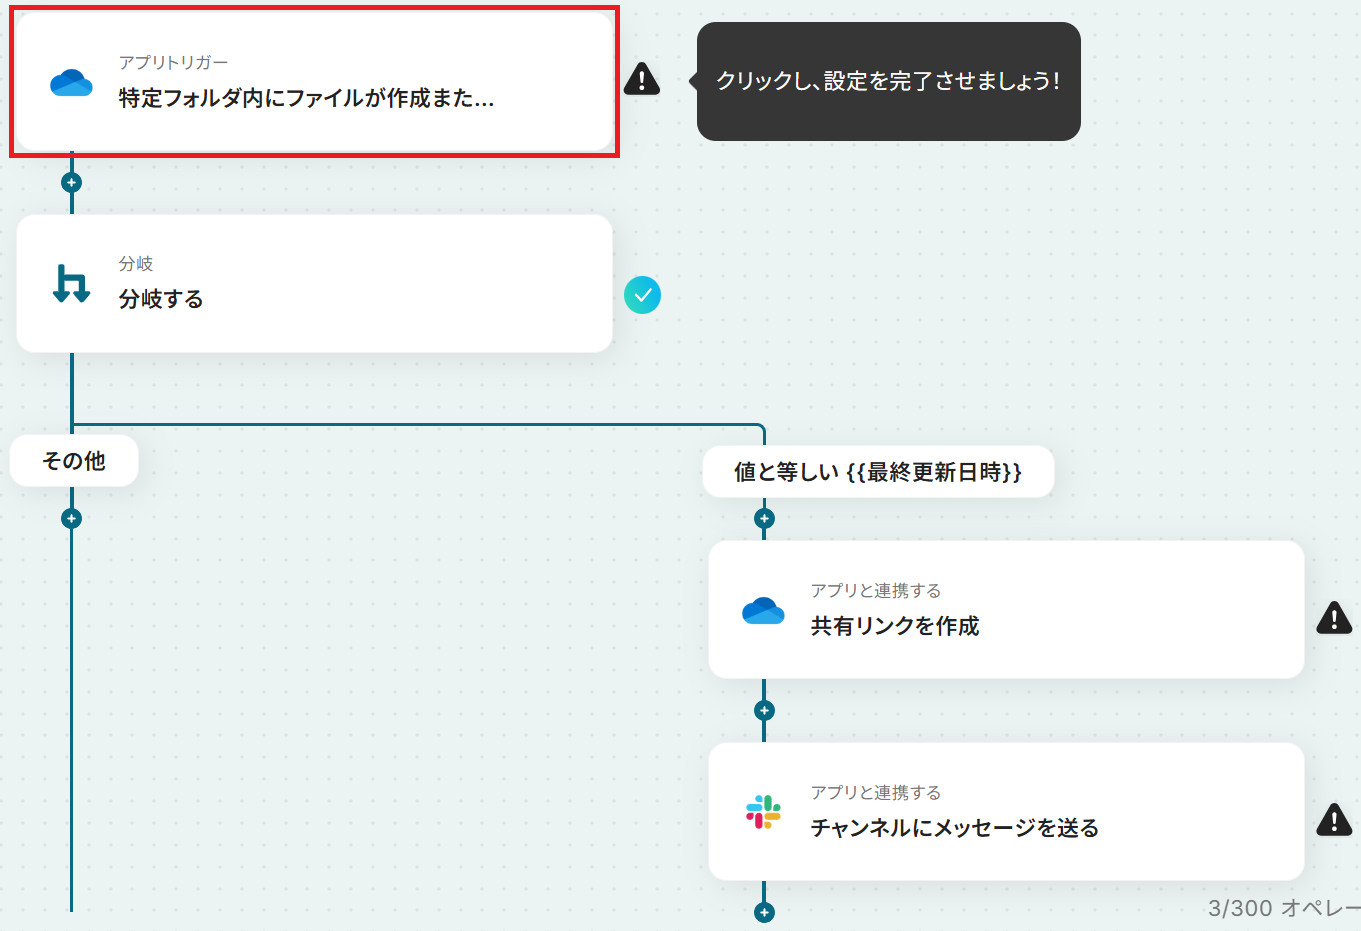The height and width of the screenshot is (931, 1361).
Task: Click warning icon beside チャンネルにメッセージを送る
Action: click(1334, 820)
